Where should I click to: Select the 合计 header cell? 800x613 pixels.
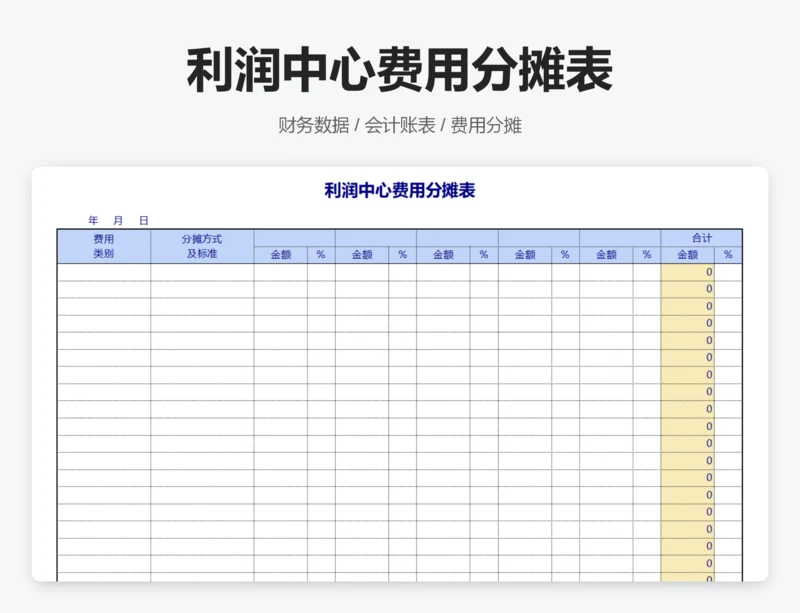point(702,238)
